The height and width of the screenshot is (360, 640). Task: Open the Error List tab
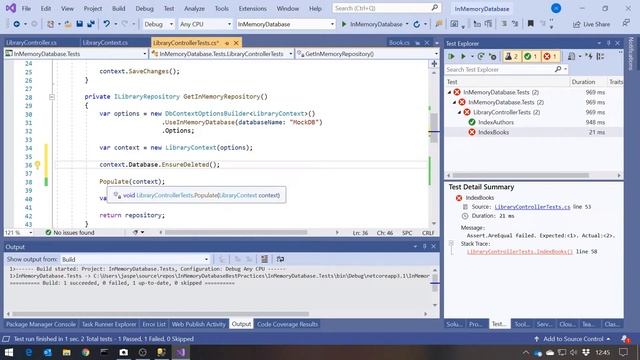click(154, 324)
